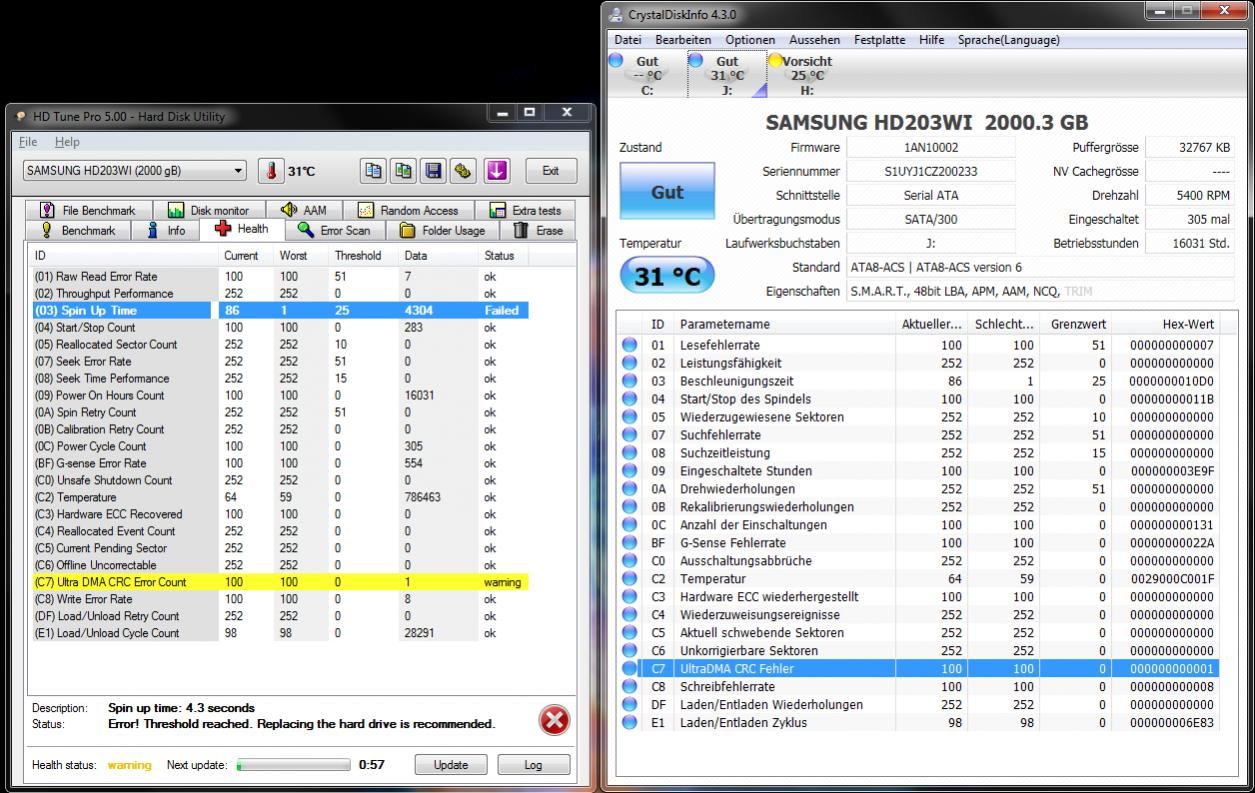Switch to Error Scan tab
Viewport: 1255px width, 793px height.
coord(334,230)
